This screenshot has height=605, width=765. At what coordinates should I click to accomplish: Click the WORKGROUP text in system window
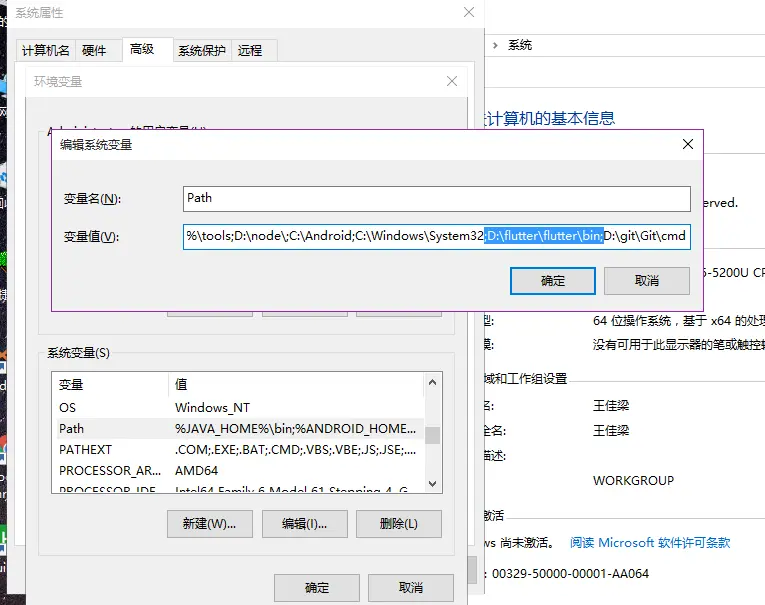coord(633,481)
